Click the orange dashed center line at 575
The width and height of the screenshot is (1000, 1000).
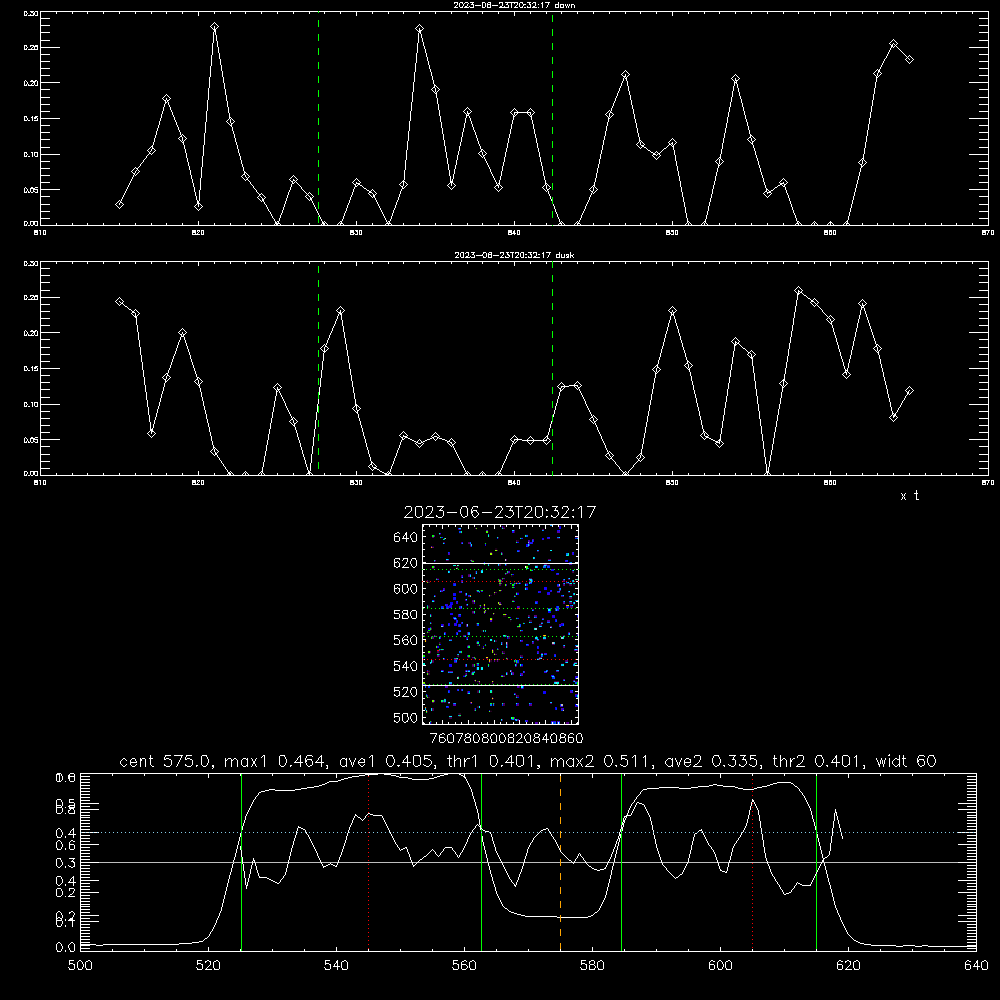561,861
